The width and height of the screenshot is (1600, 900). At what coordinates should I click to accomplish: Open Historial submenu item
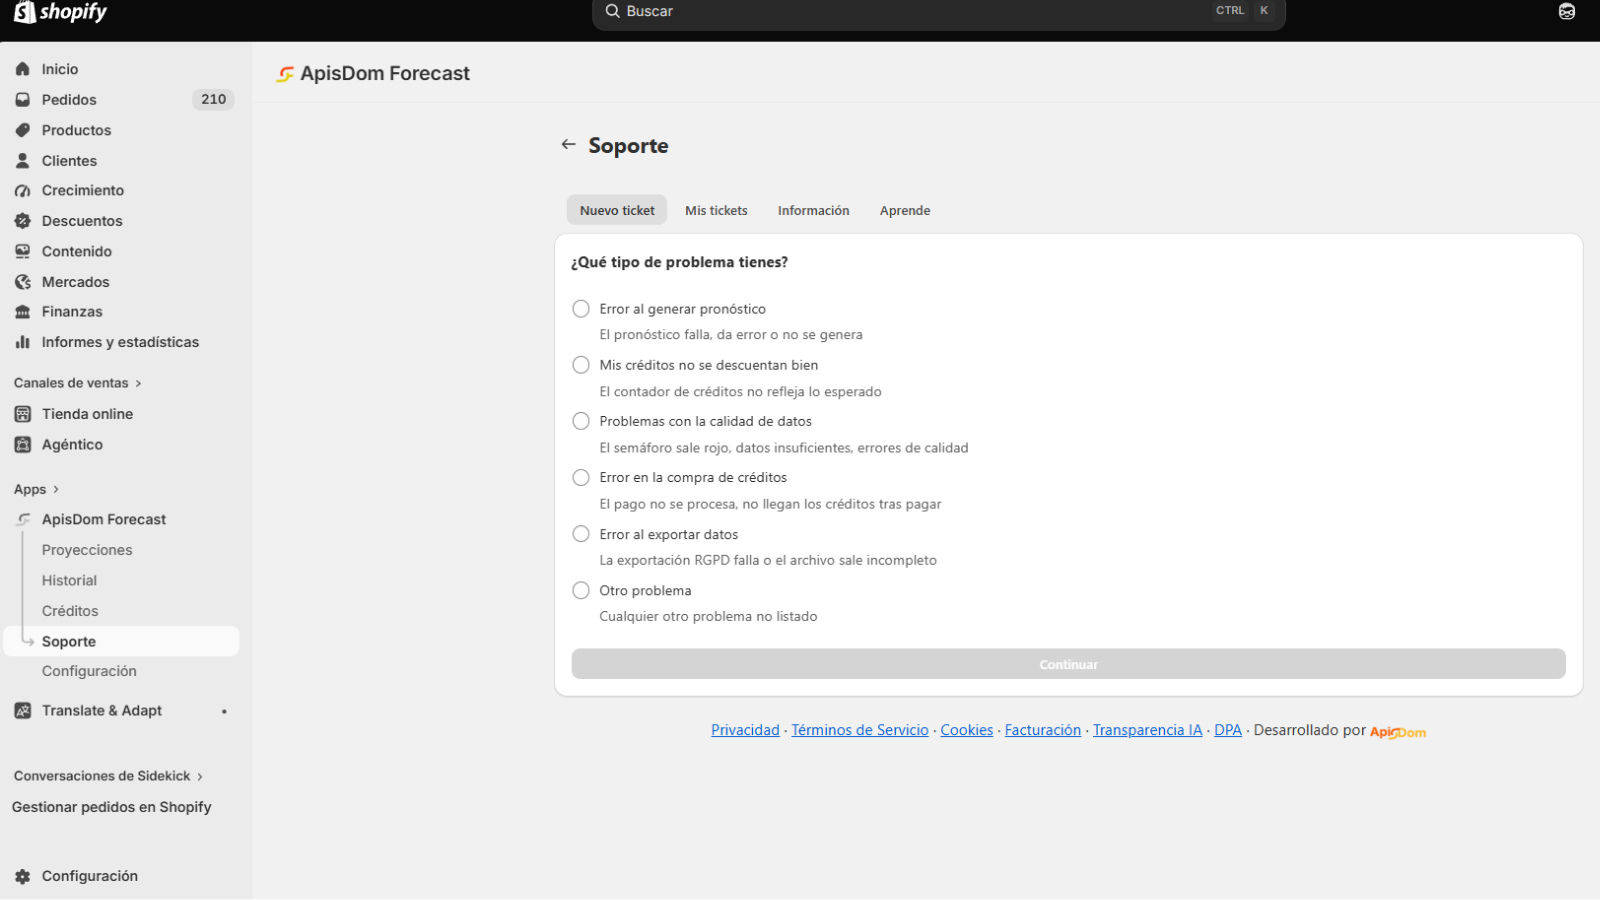[69, 581]
